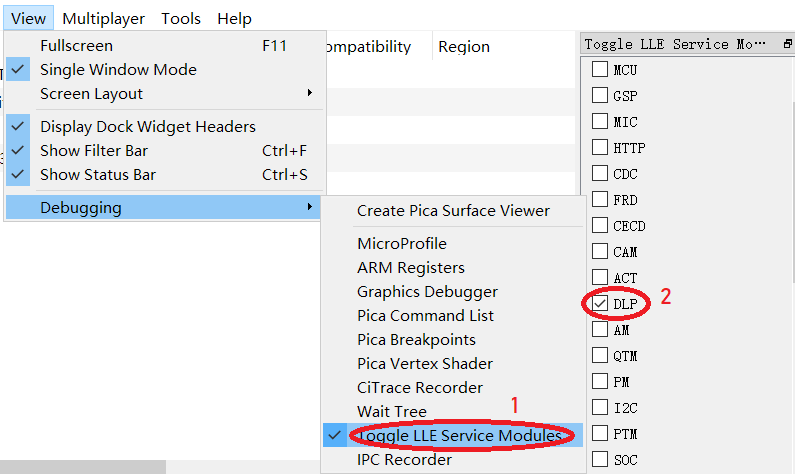The height and width of the screenshot is (474, 795).
Task: Open the Tools menu
Action: pos(181,18)
